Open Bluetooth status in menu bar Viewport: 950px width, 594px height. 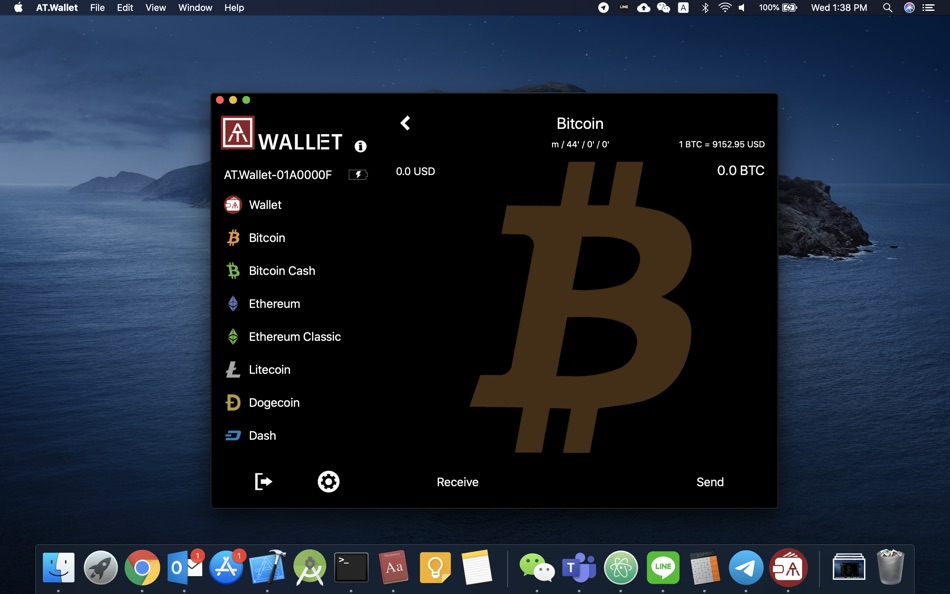(x=705, y=8)
